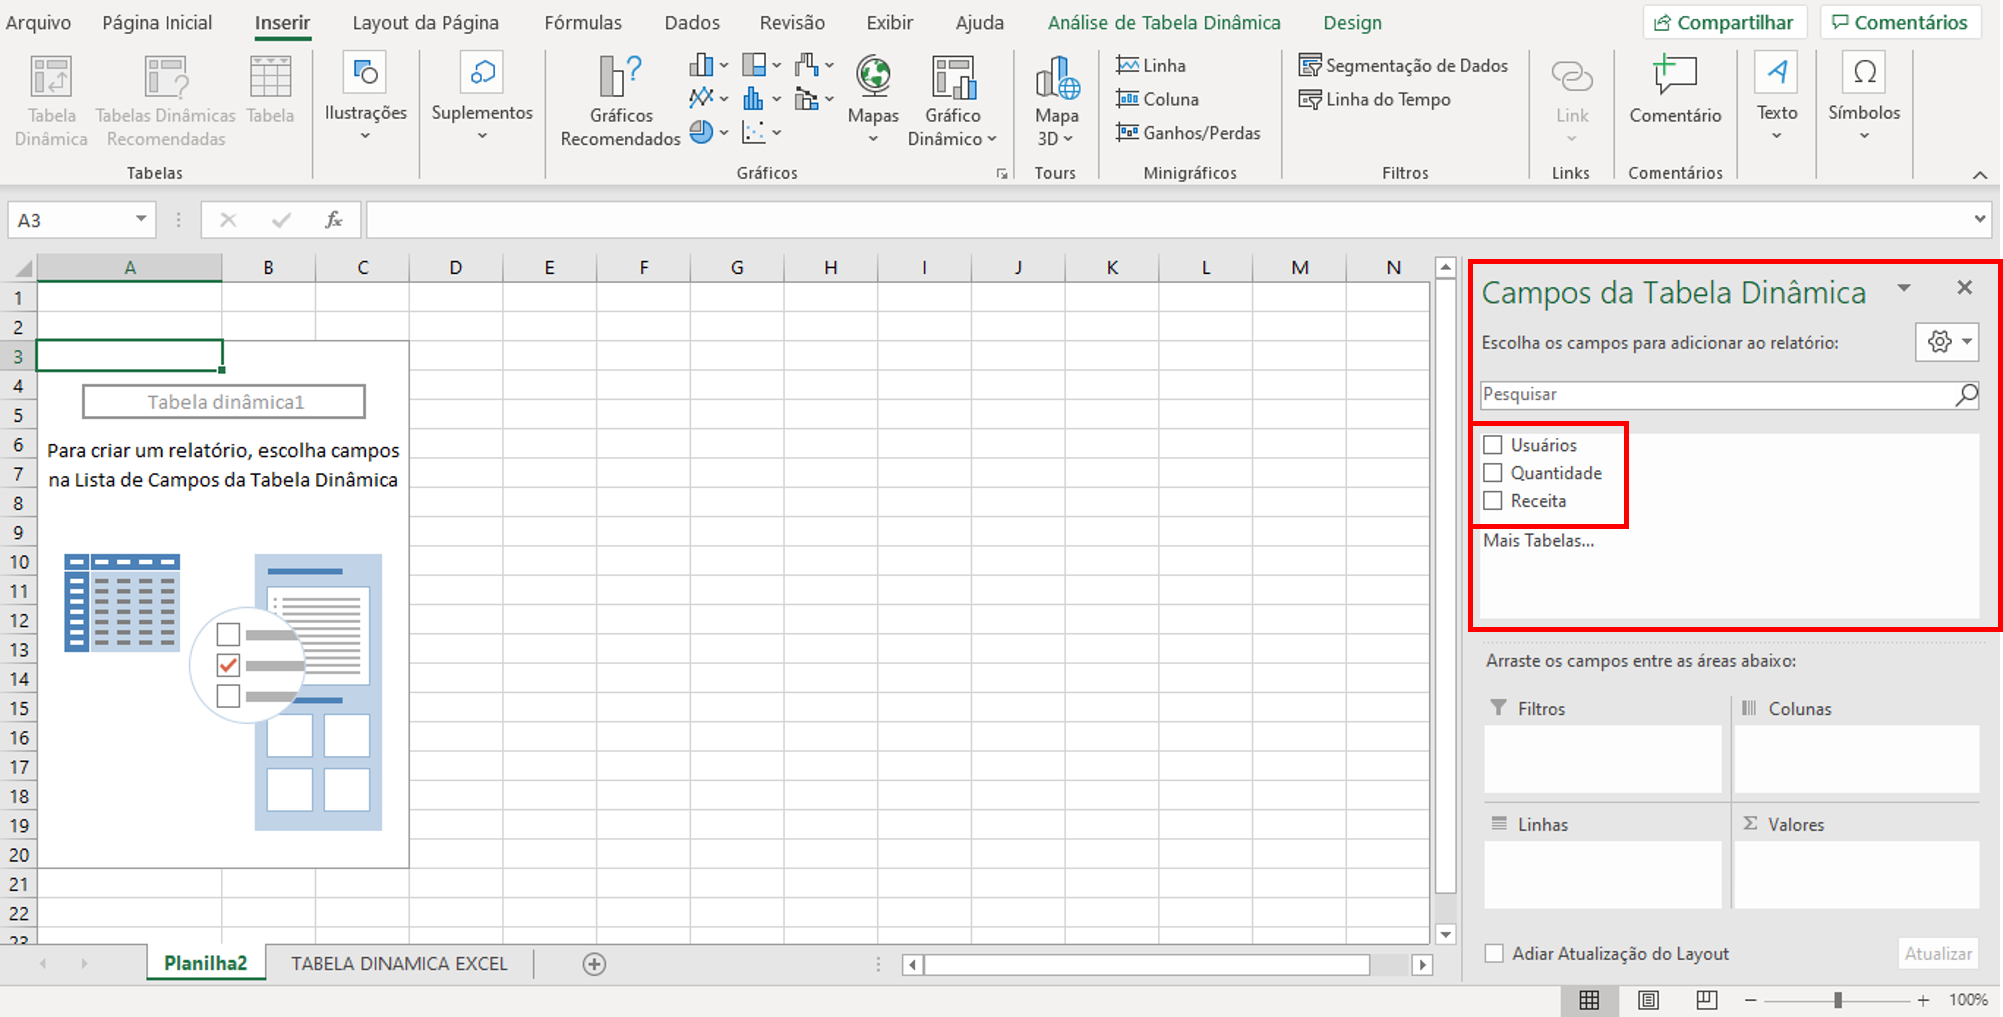
Task: Insert a Ganhos/Perdas sparkline
Action: pyautogui.click(x=1189, y=133)
